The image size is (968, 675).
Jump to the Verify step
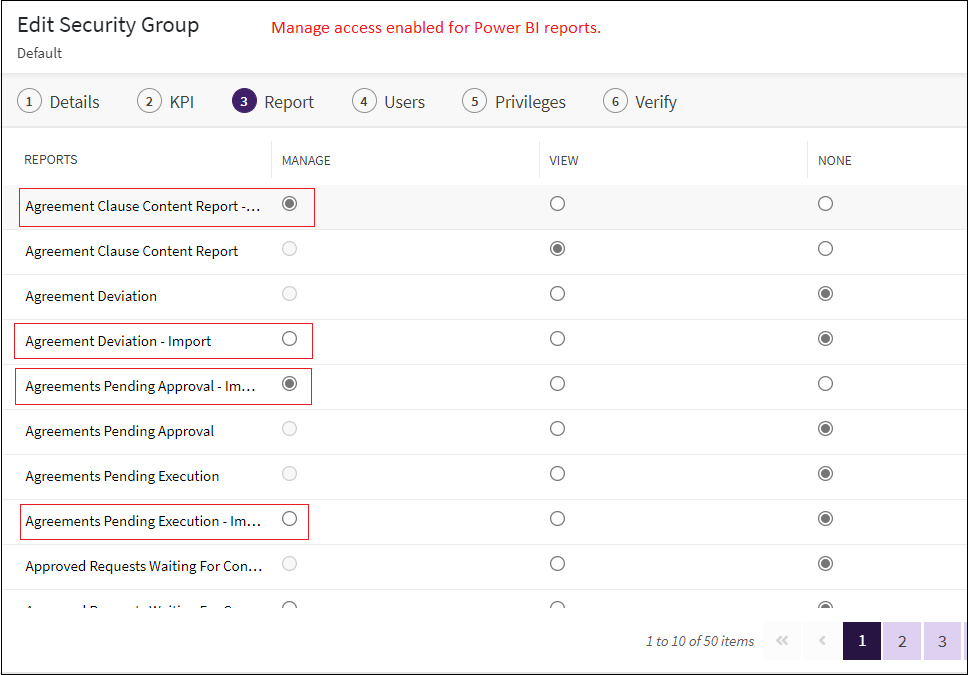(640, 102)
